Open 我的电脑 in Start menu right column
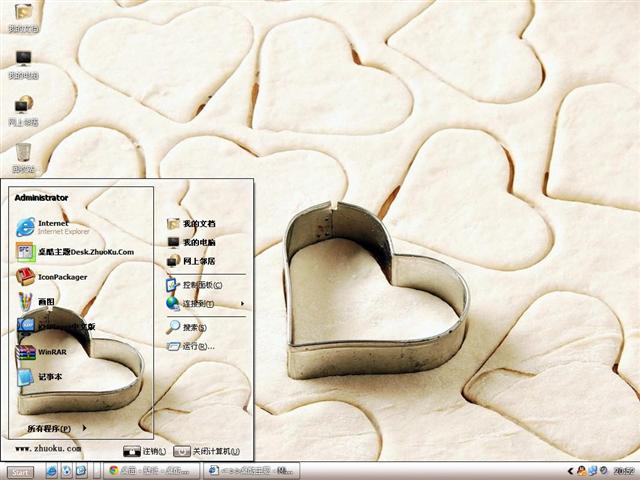The height and width of the screenshot is (480, 640). pyautogui.click(x=191, y=242)
